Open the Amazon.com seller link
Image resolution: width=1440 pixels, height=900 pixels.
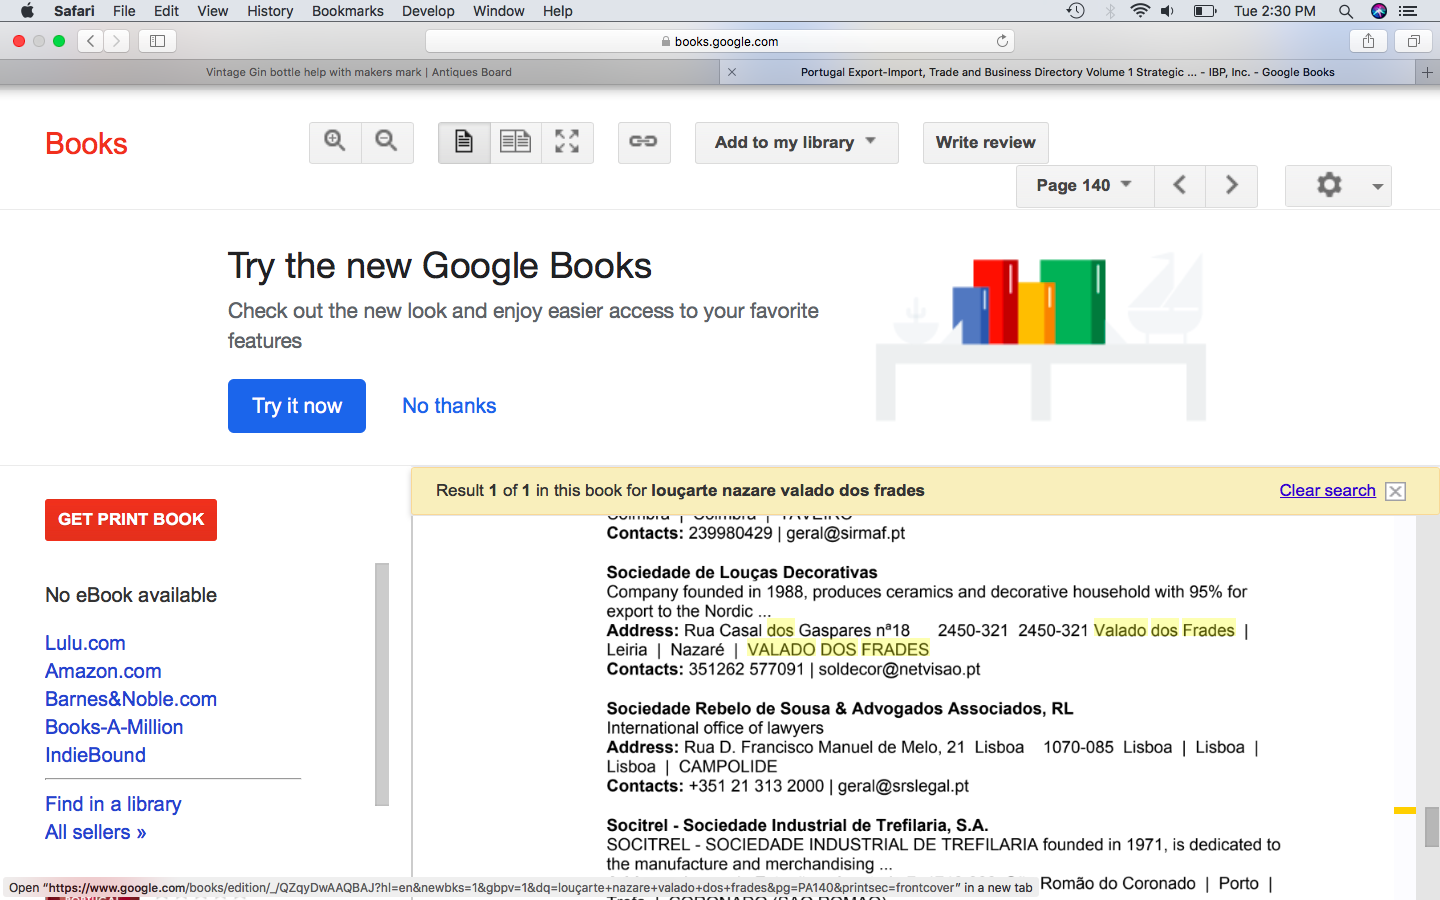pyautogui.click(x=103, y=671)
